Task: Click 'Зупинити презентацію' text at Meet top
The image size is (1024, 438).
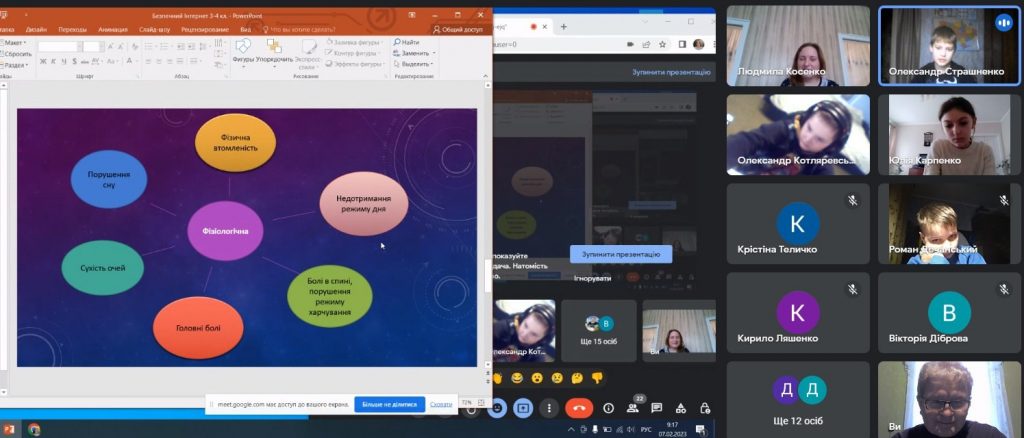Action: coord(671,72)
